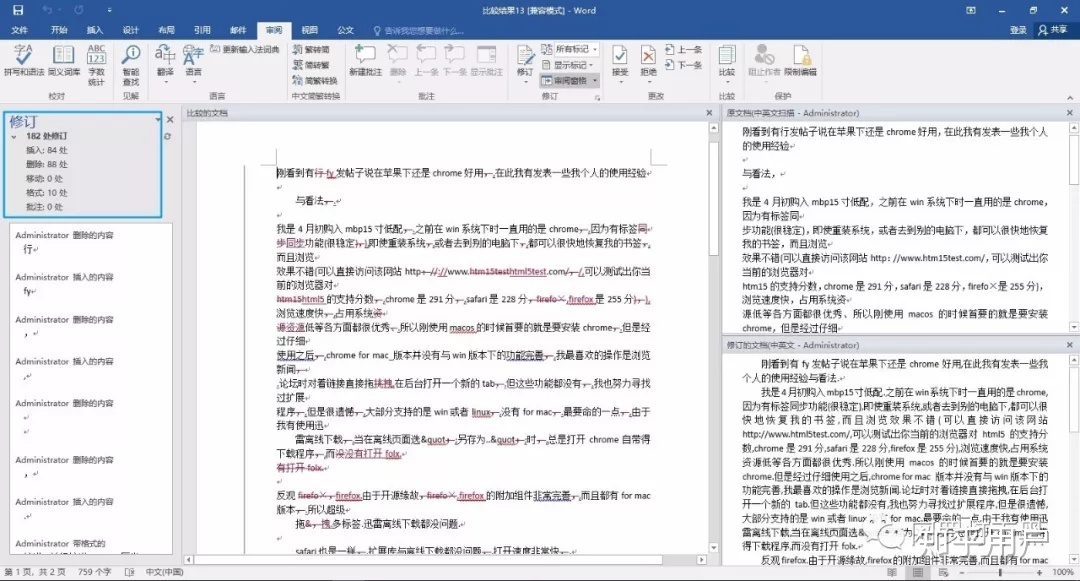Open the 修订 pane options dropdown arrow
1080x581 pixels.
158,119
